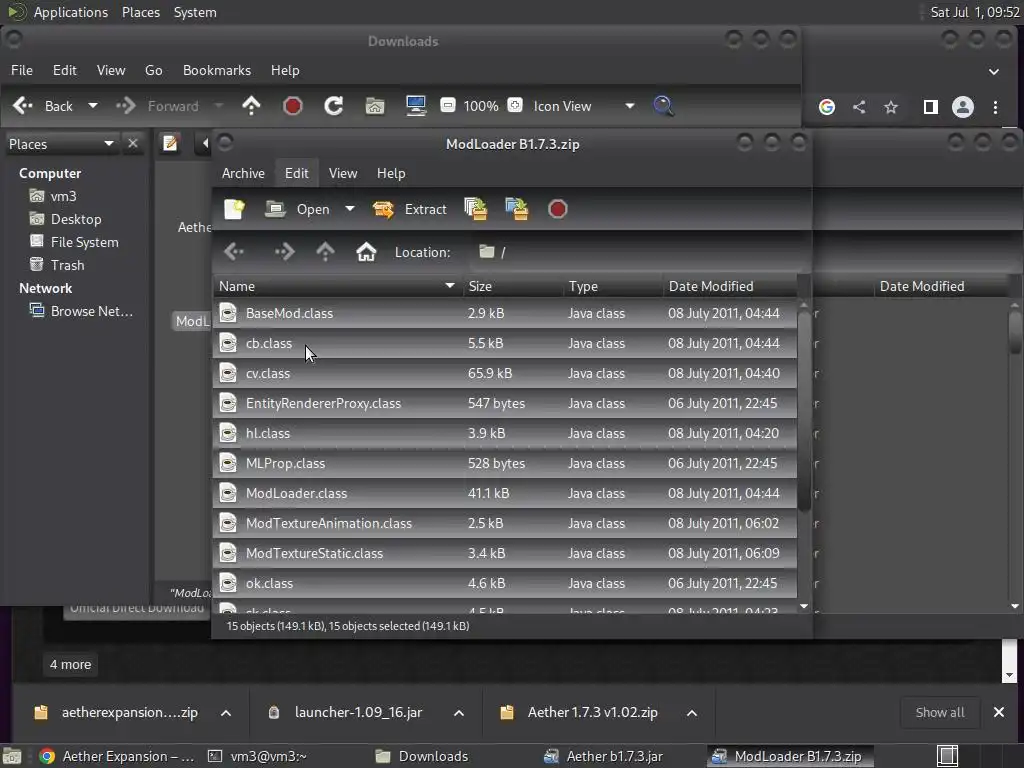Screen dimensions: 1024x768
Task: Open the Places sidebar dropdown
Action: 61,144
